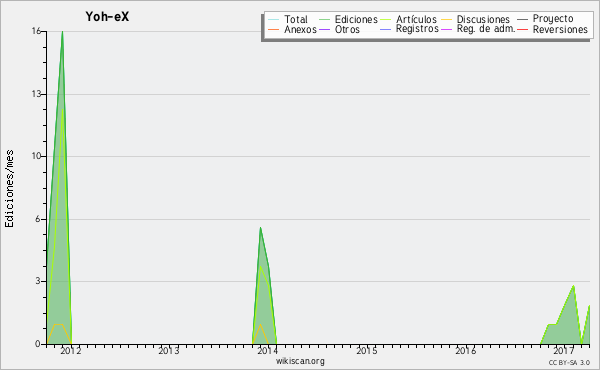Click the Otros legend label
600x370 pixels.
[347, 29]
